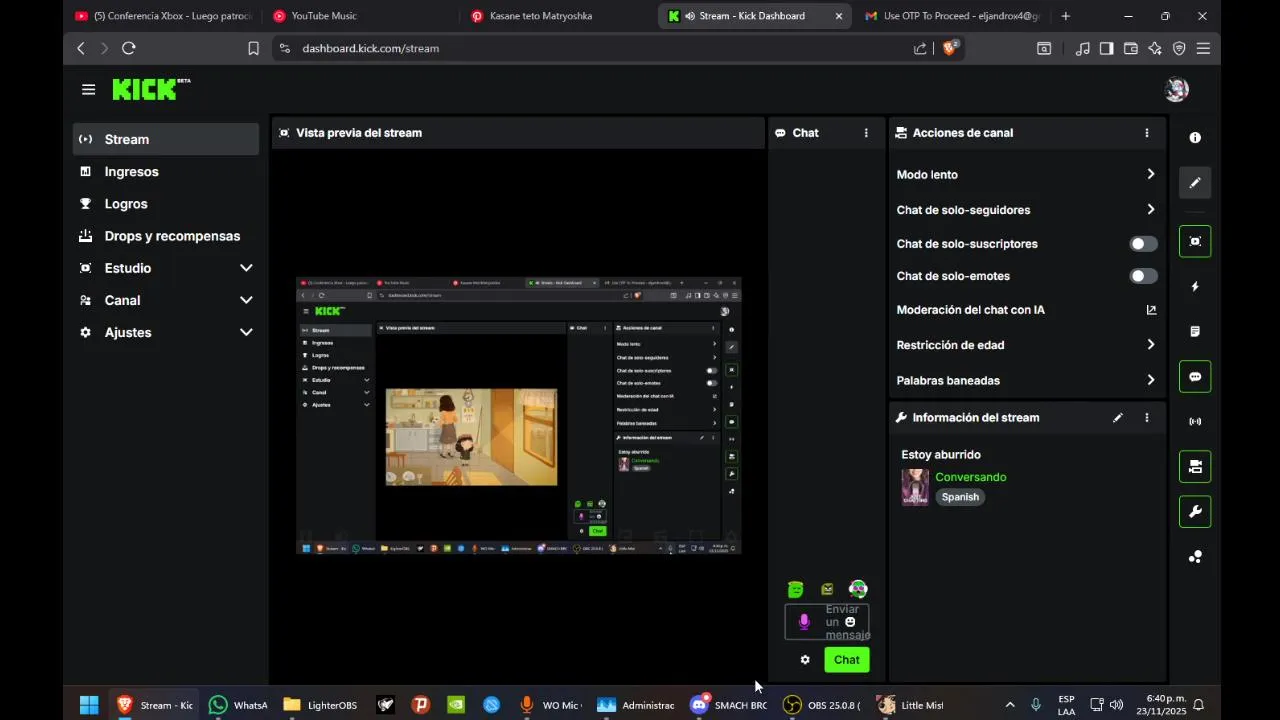Edit stream information with pencil icon
Screen dimensions: 1280x720
click(x=1118, y=418)
